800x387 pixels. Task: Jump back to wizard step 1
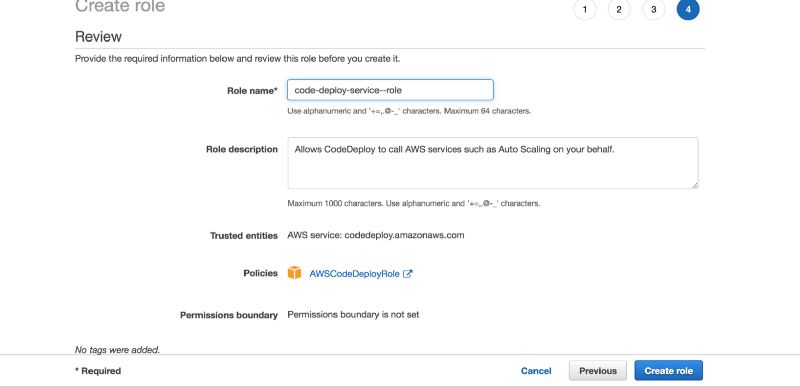point(585,9)
